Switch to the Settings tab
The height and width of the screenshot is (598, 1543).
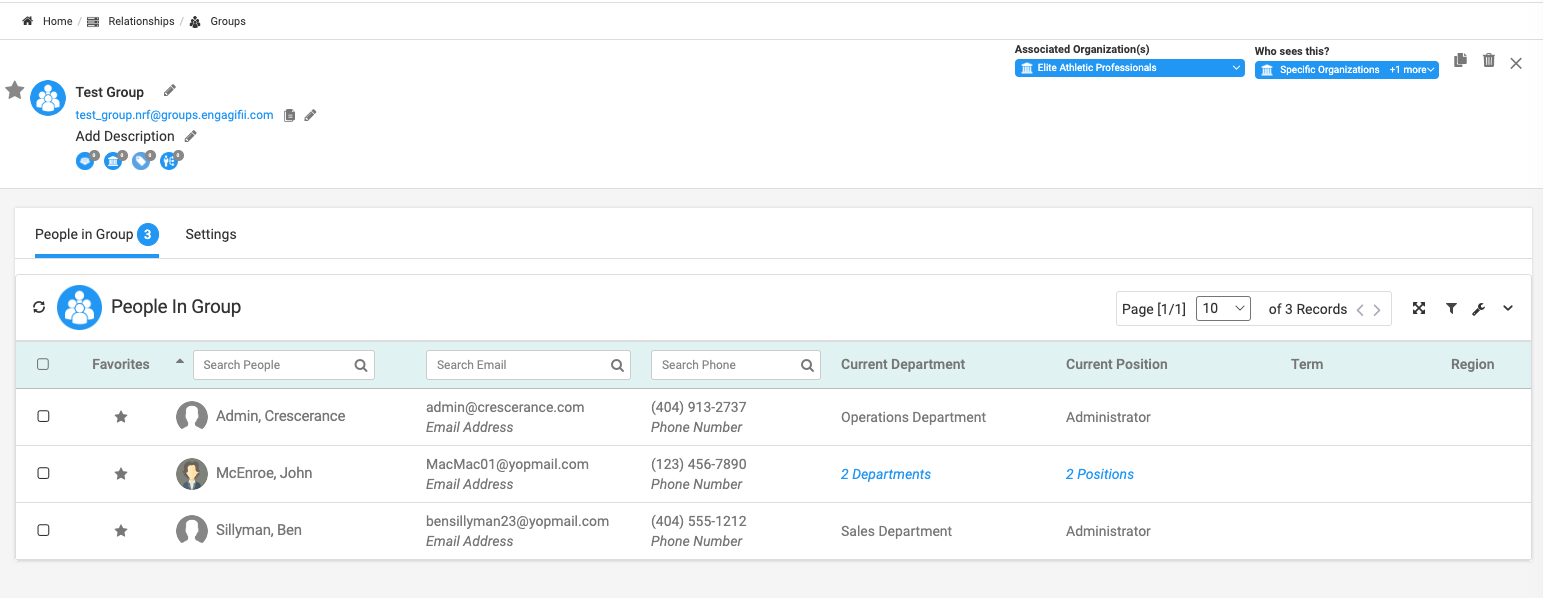pos(211,234)
